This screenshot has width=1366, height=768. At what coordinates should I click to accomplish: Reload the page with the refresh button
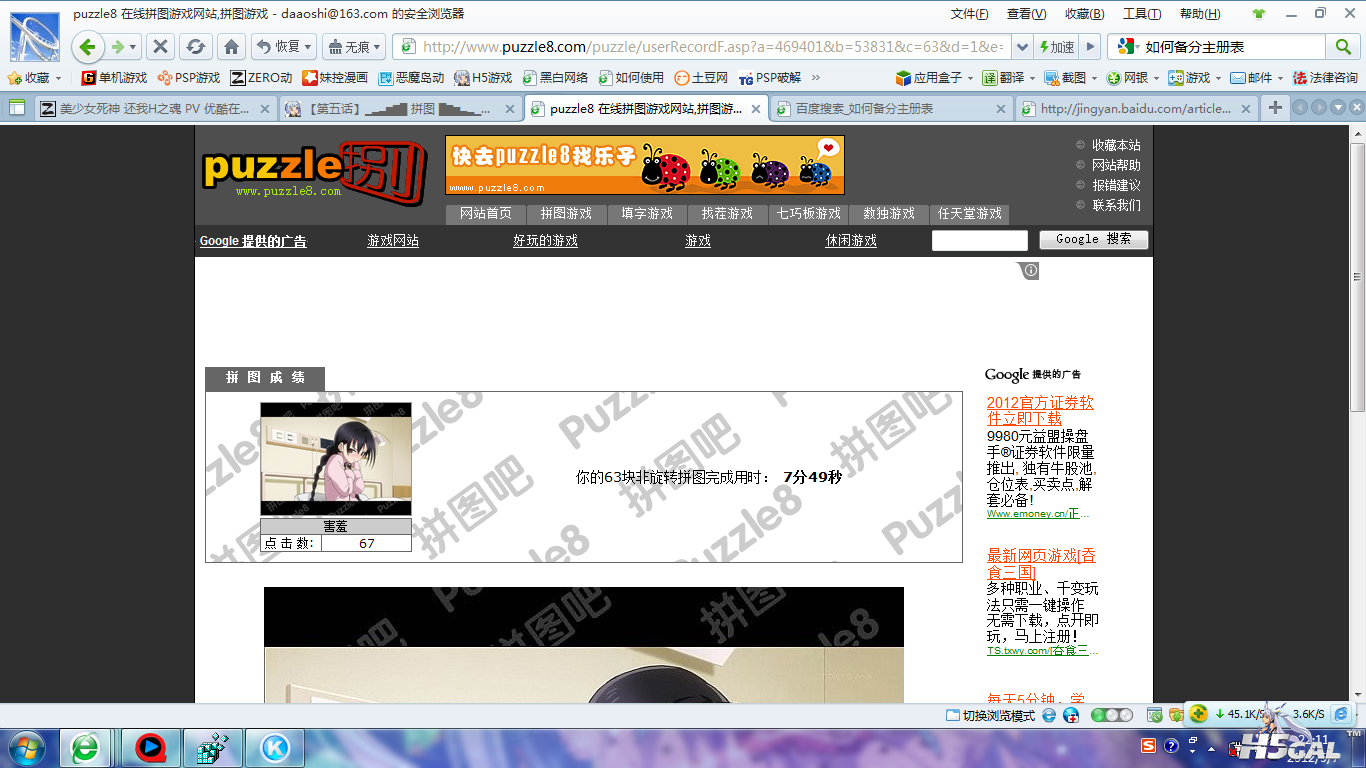point(195,47)
